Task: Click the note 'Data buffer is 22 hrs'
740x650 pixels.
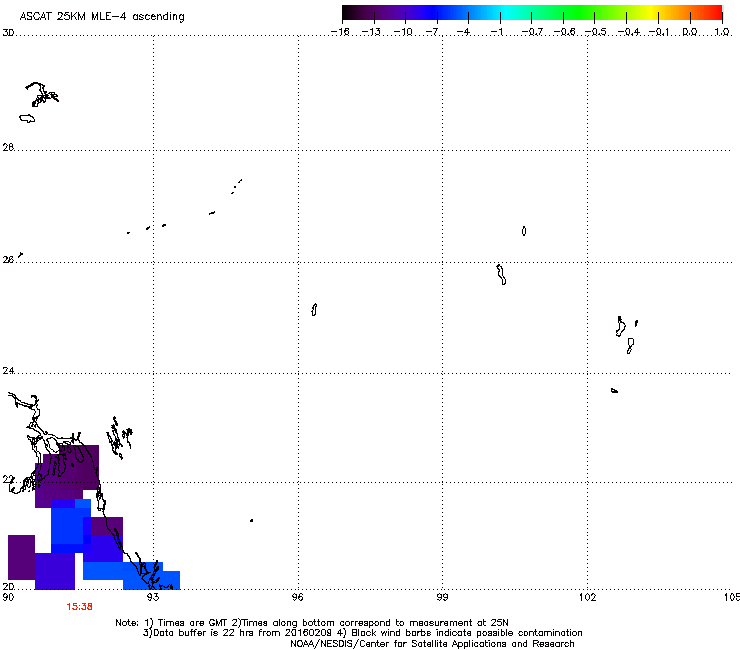Action: [201, 633]
